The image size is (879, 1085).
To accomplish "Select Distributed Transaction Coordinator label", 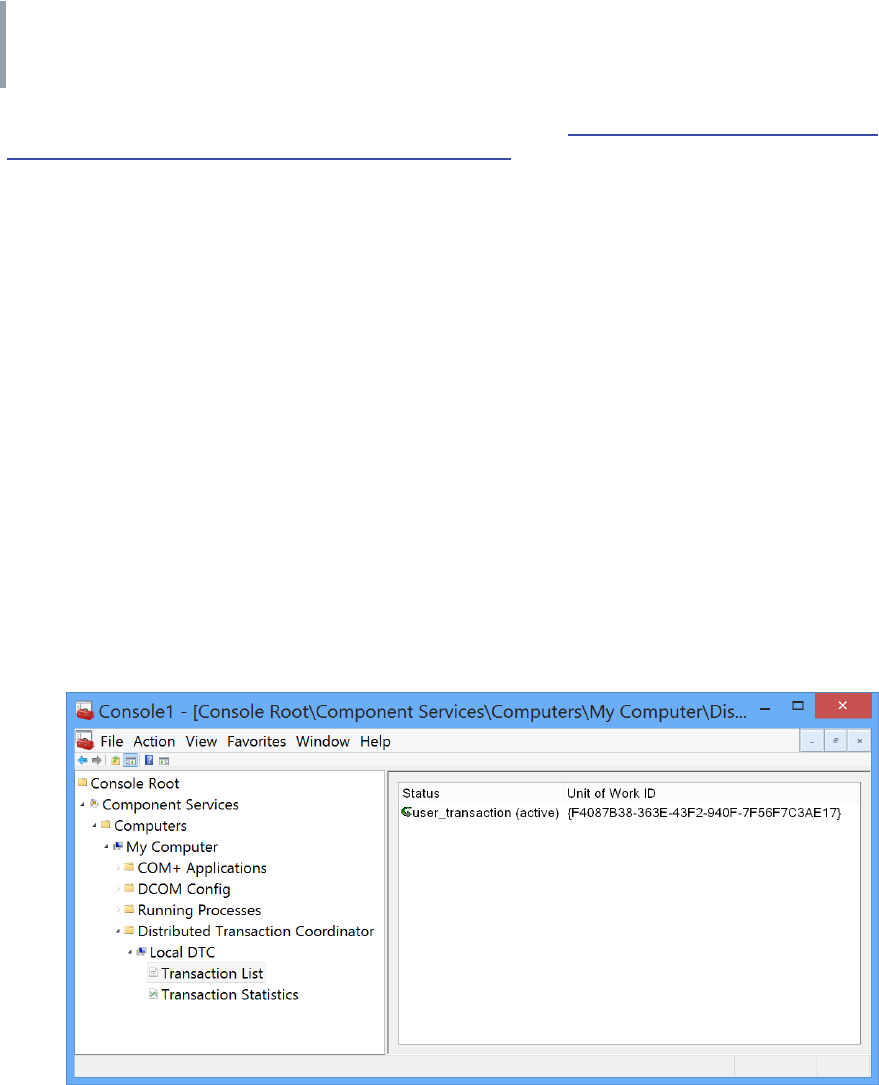I will pos(256,931).
